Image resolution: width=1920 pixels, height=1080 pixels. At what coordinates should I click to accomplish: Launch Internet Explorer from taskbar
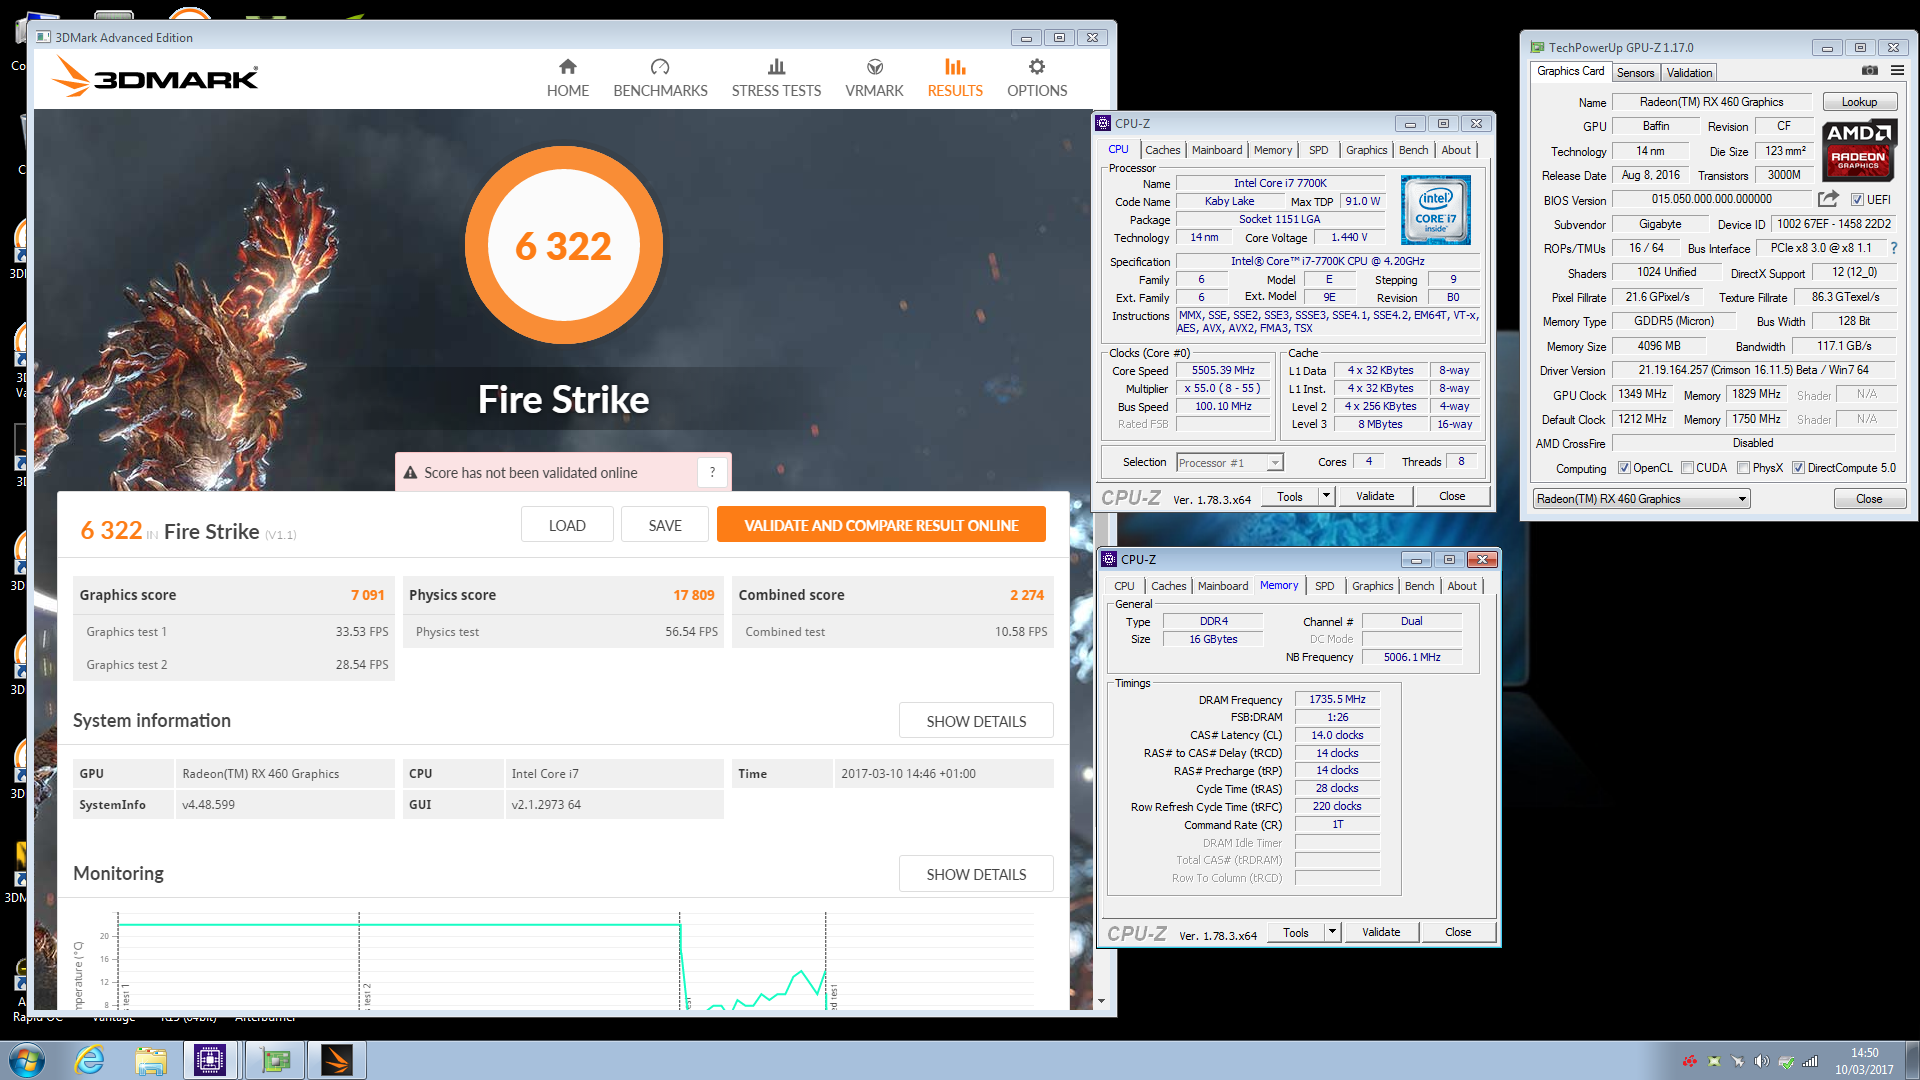pos(90,1060)
